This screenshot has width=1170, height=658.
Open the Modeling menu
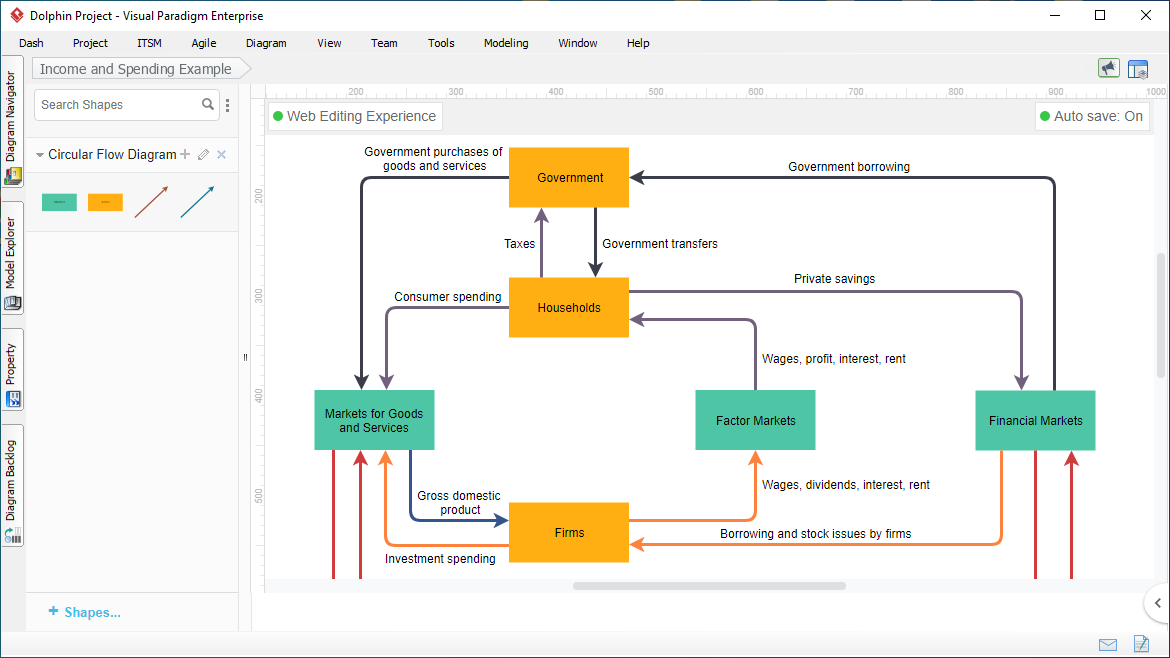[506, 43]
